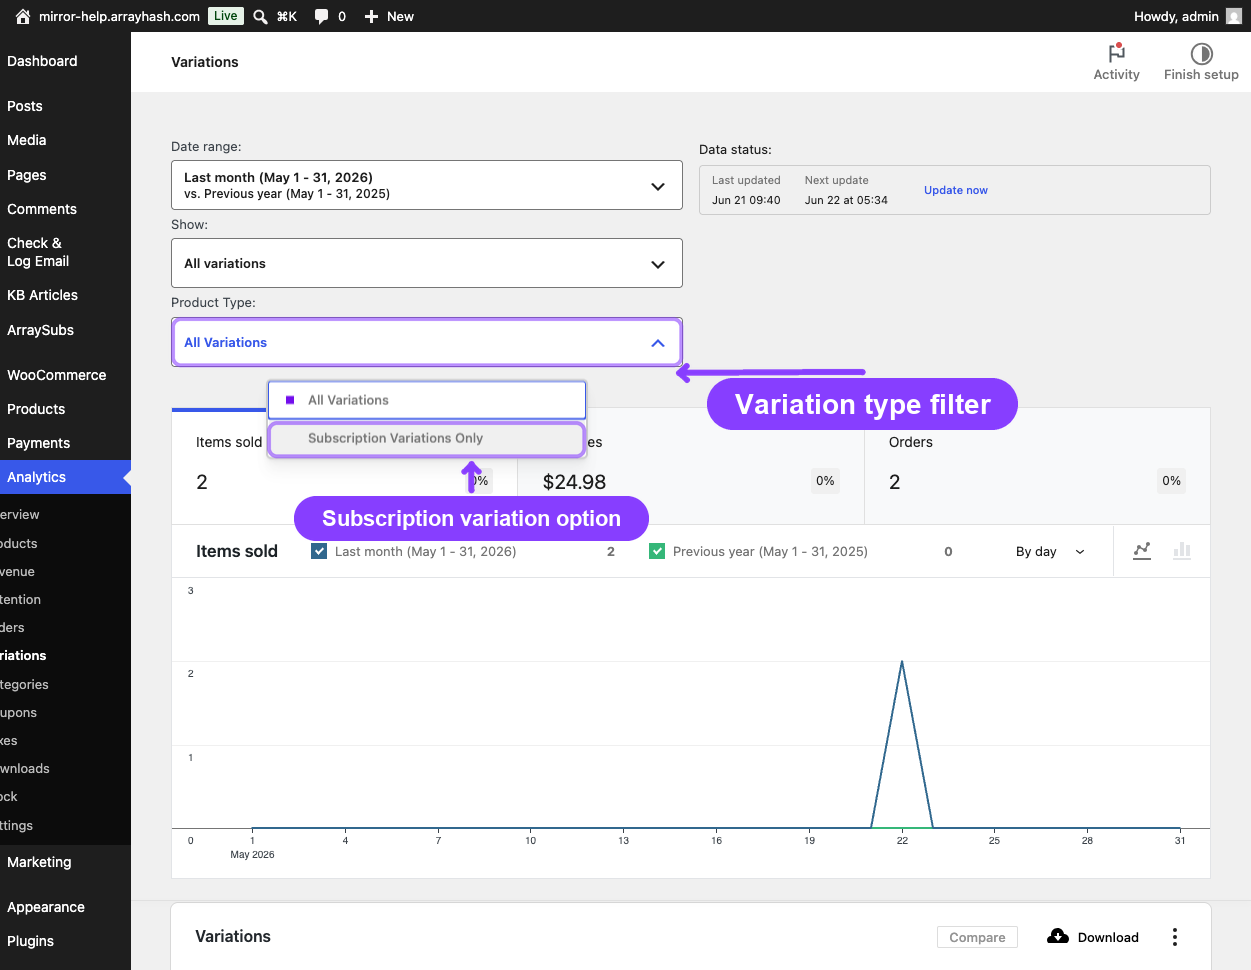
Task: Go to Analytics Variations submenu
Action: (23, 656)
